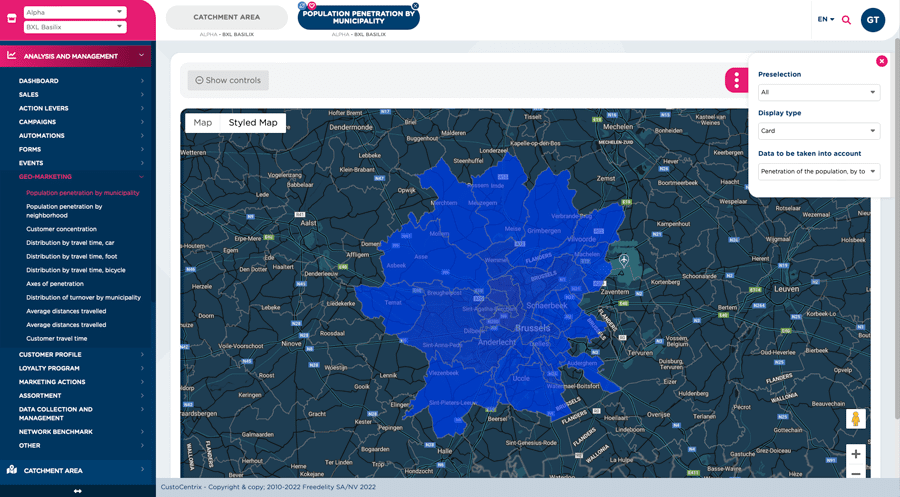This screenshot has height=497, width=900.
Task: Click the Show controls button
Action: click(228, 80)
